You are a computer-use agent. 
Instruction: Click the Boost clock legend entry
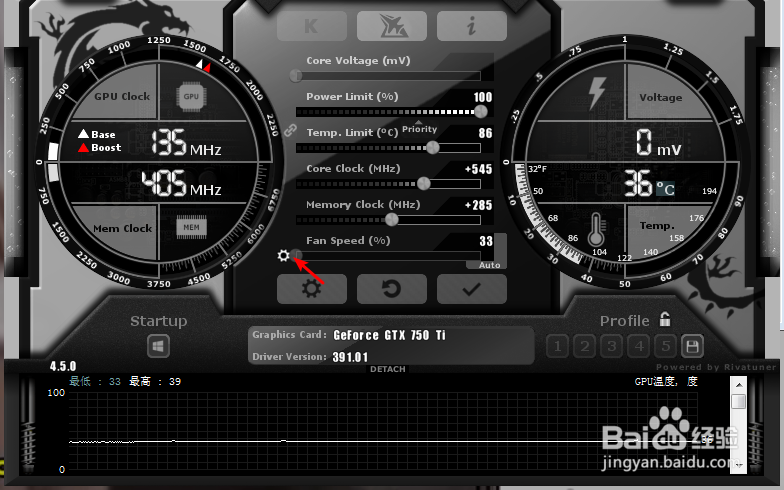pyautogui.click(x=100, y=148)
